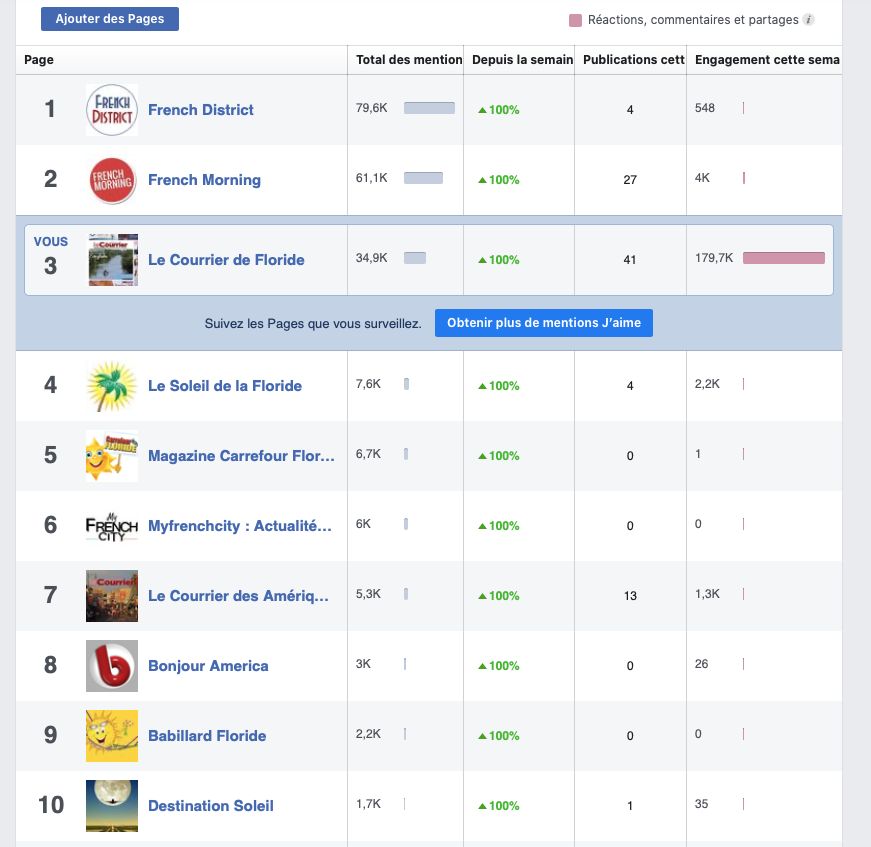The height and width of the screenshot is (847, 871).
Task: Click the 79,6K total mentions value
Action: (372, 108)
